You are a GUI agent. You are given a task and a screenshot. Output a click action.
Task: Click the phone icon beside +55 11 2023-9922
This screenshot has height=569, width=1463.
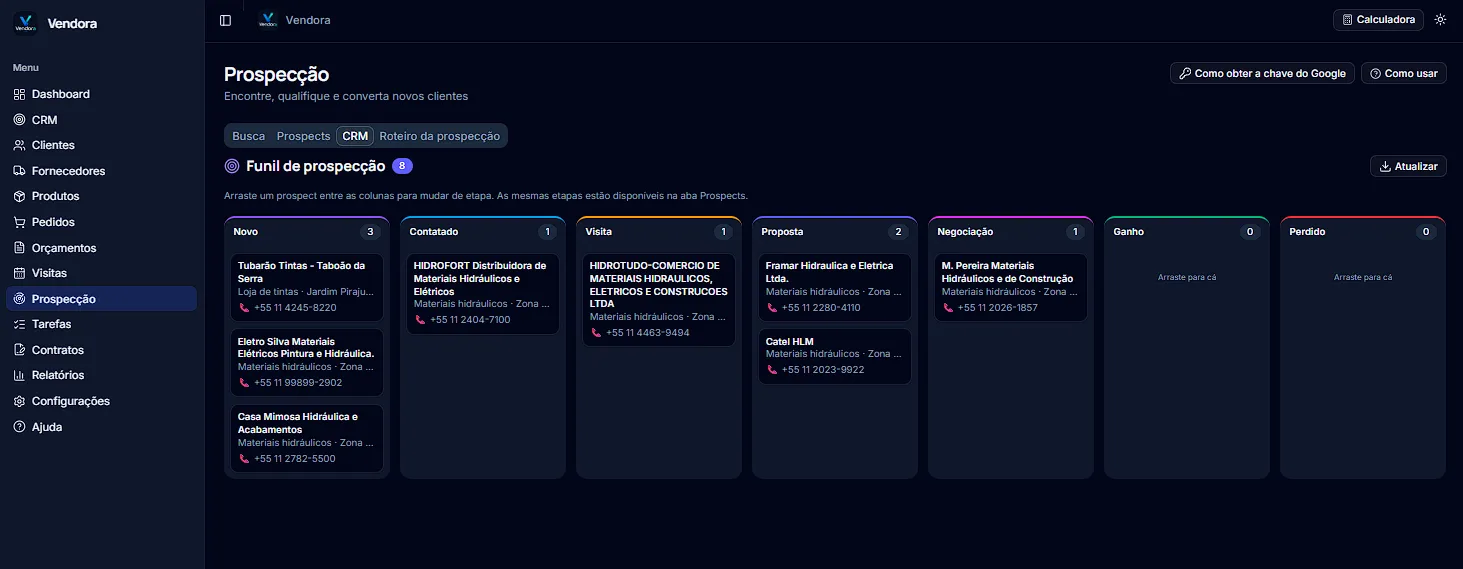click(772, 370)
